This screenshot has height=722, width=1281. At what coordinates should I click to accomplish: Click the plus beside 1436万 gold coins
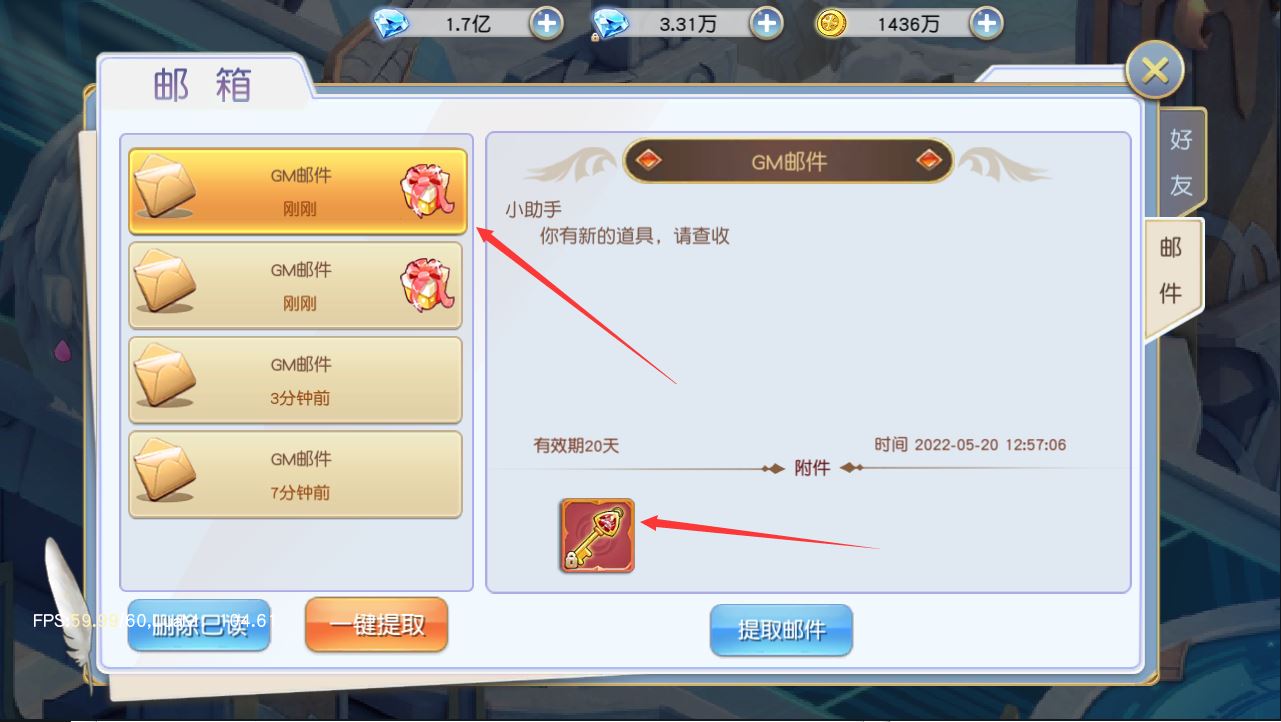click(986, 23)
